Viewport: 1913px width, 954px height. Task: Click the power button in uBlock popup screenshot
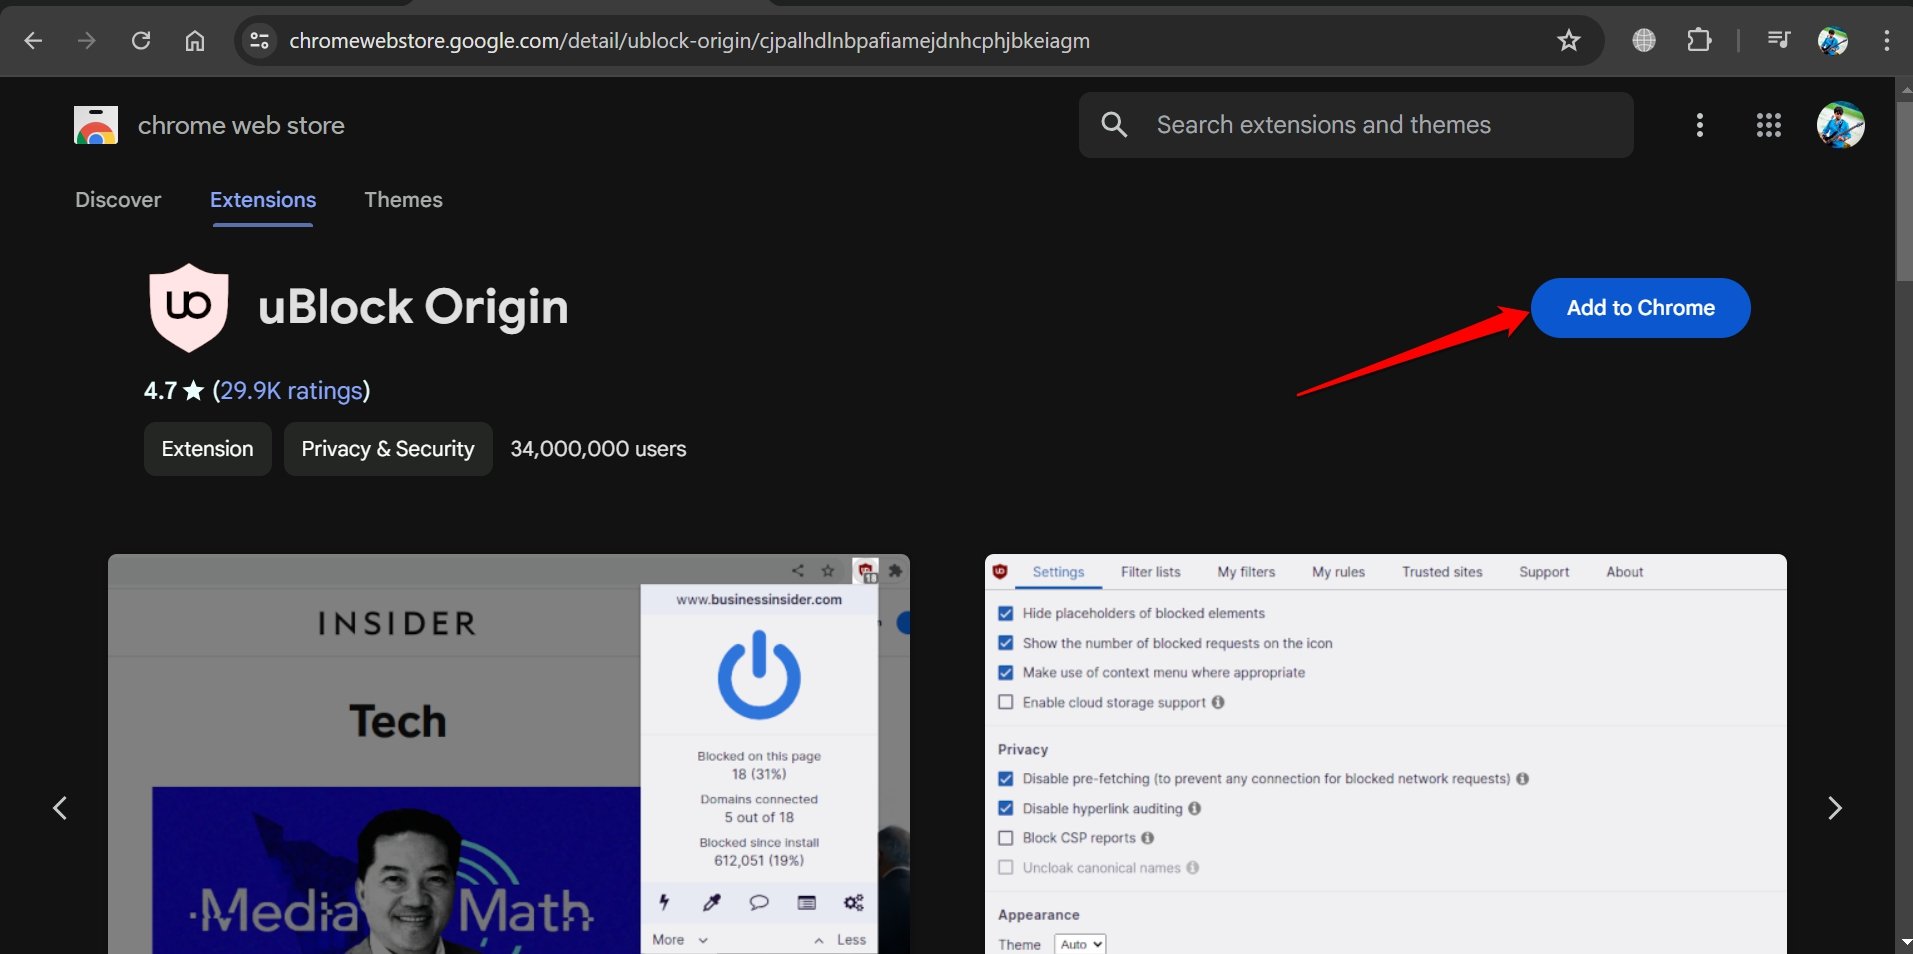(x=759, y=675)
